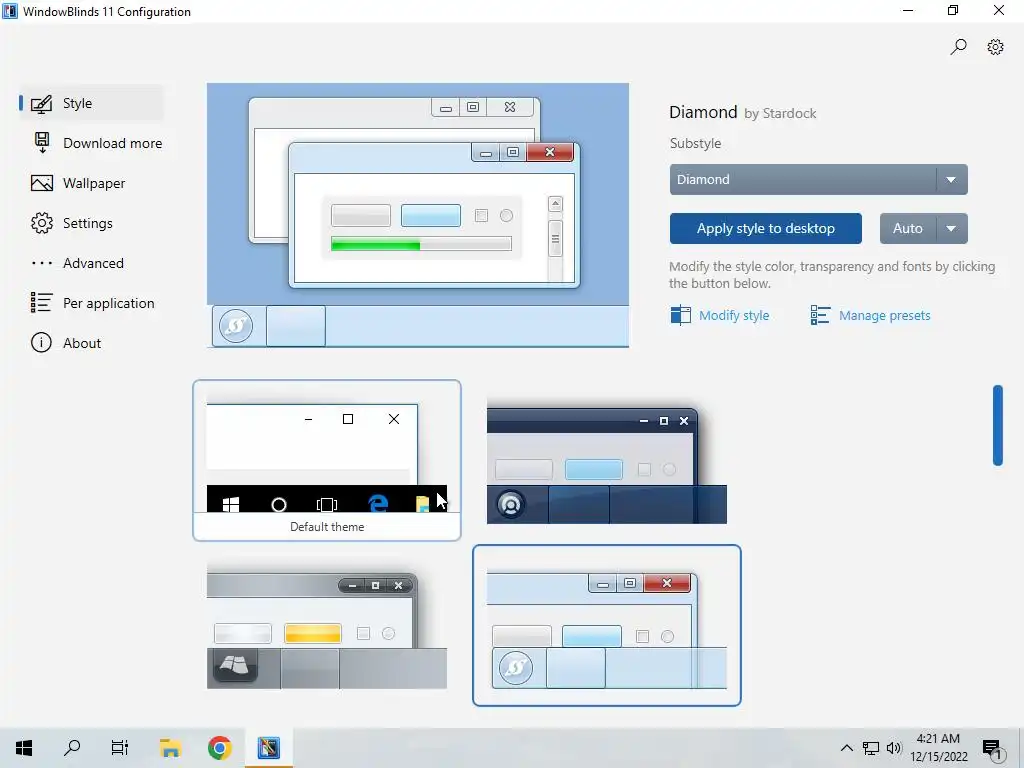Open search with the magnifier icon

pos(958,46)
